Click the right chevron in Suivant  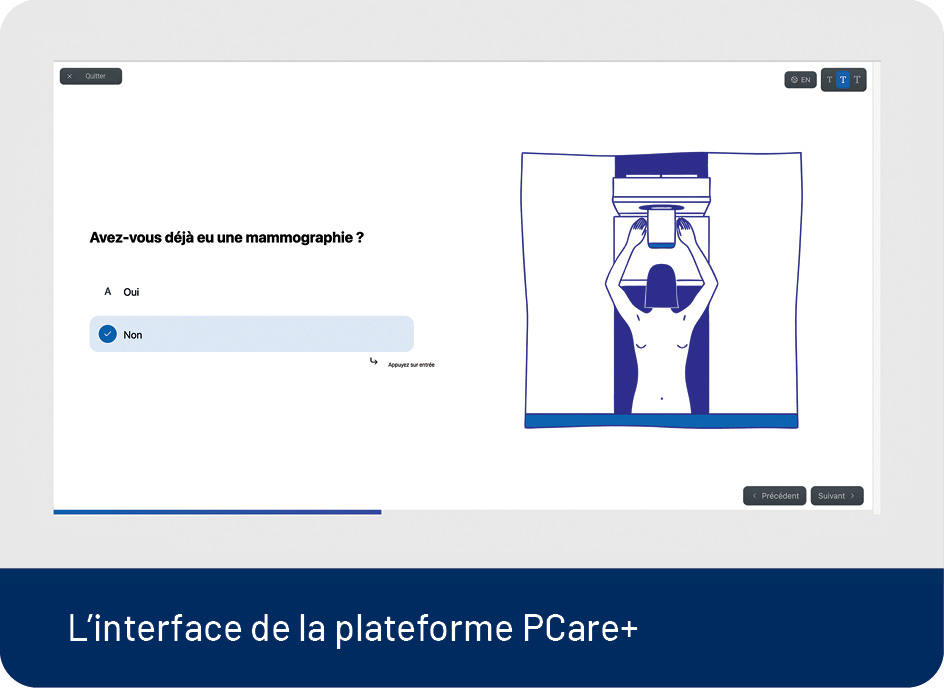[852, 496]
